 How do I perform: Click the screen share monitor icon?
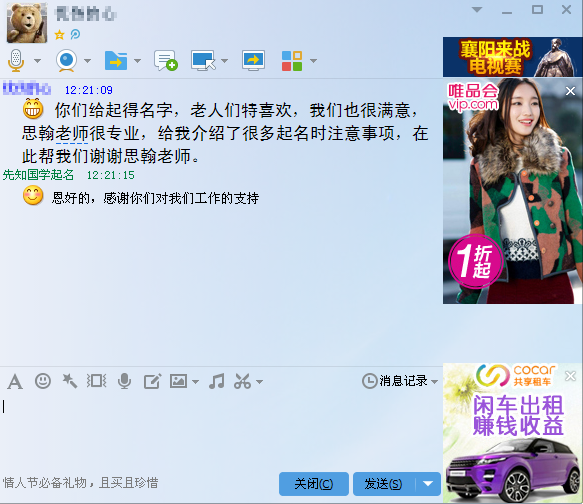click(253, 60)
